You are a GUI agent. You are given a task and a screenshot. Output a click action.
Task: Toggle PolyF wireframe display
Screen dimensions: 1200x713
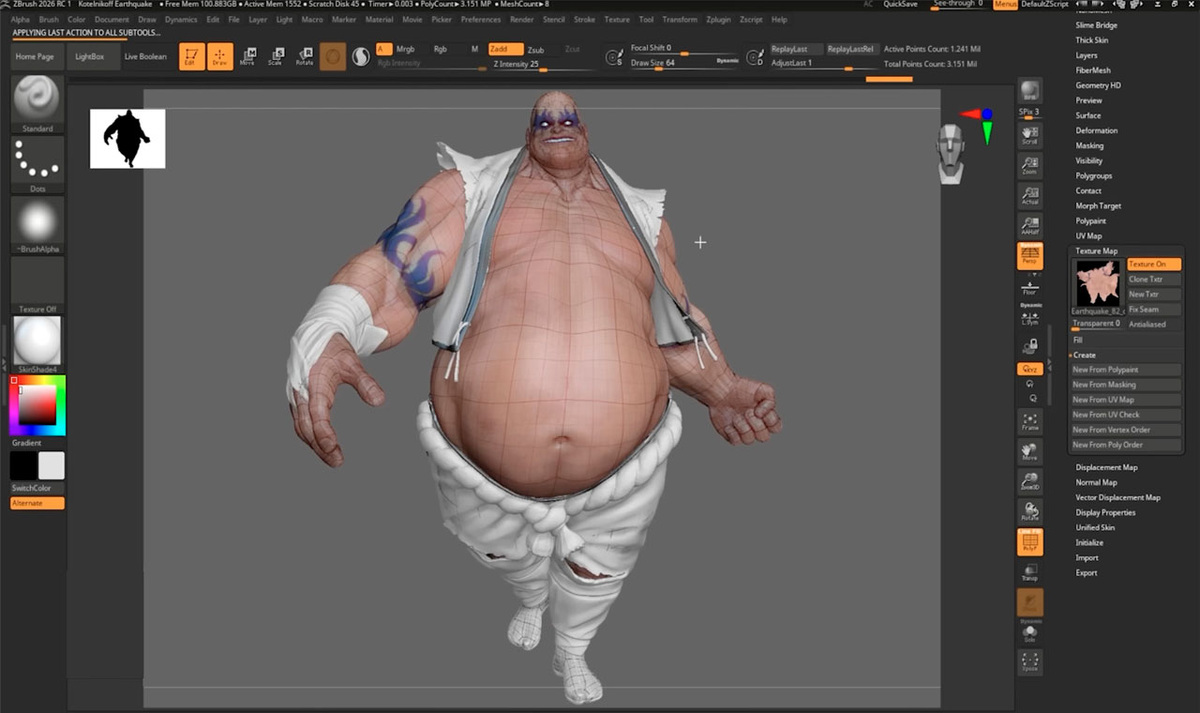coord(1030,543)
